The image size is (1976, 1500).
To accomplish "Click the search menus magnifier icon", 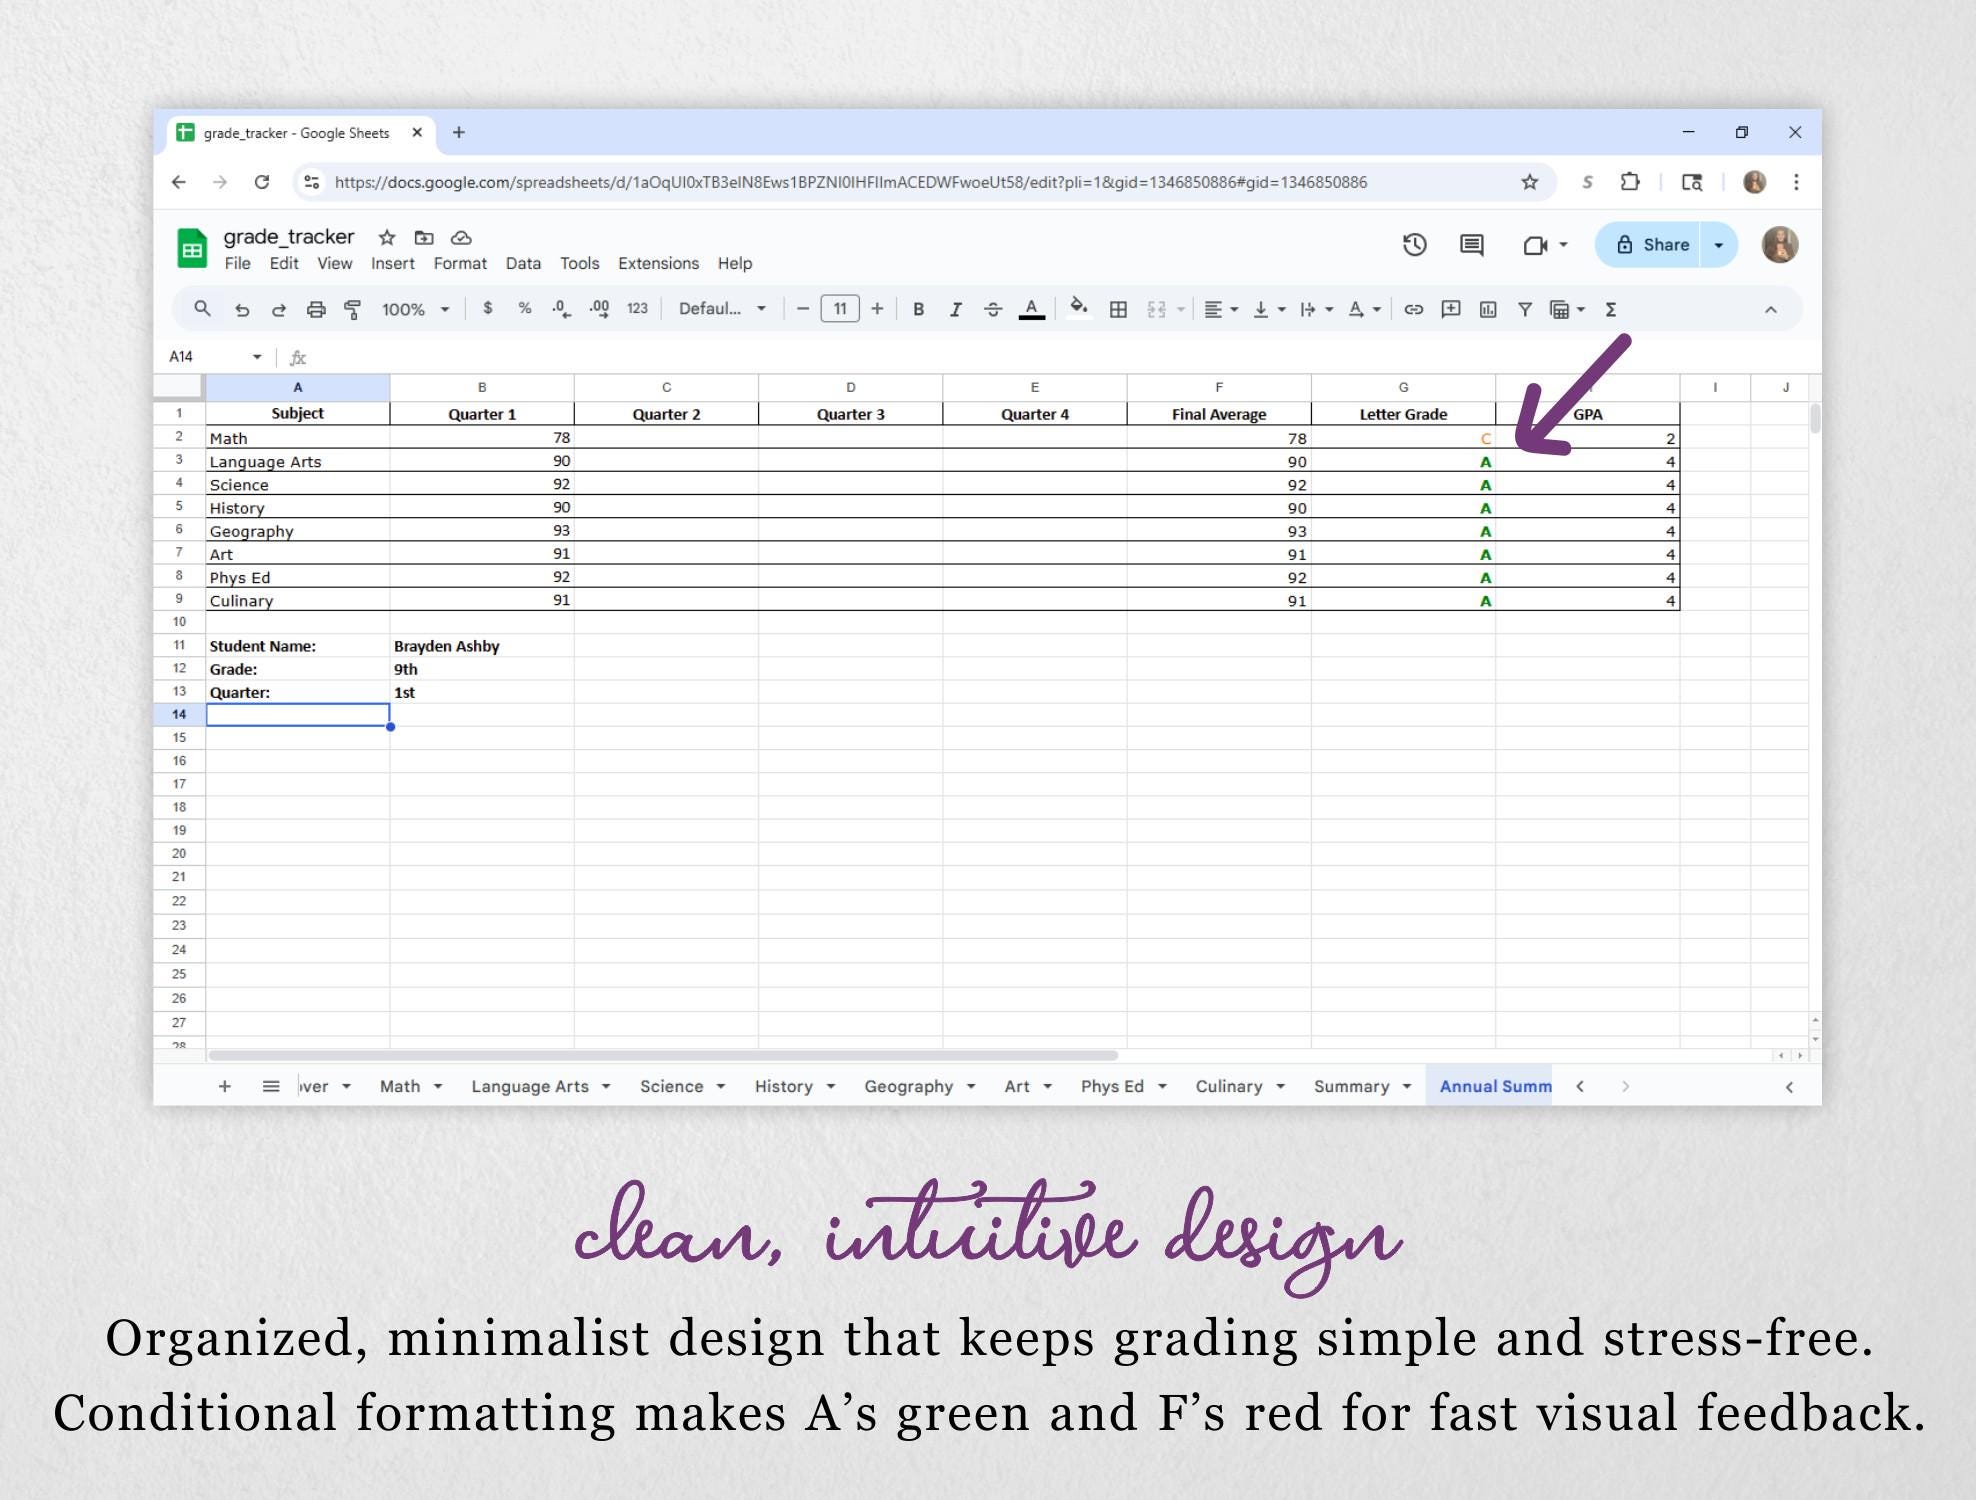I will (x=202, y=309).
